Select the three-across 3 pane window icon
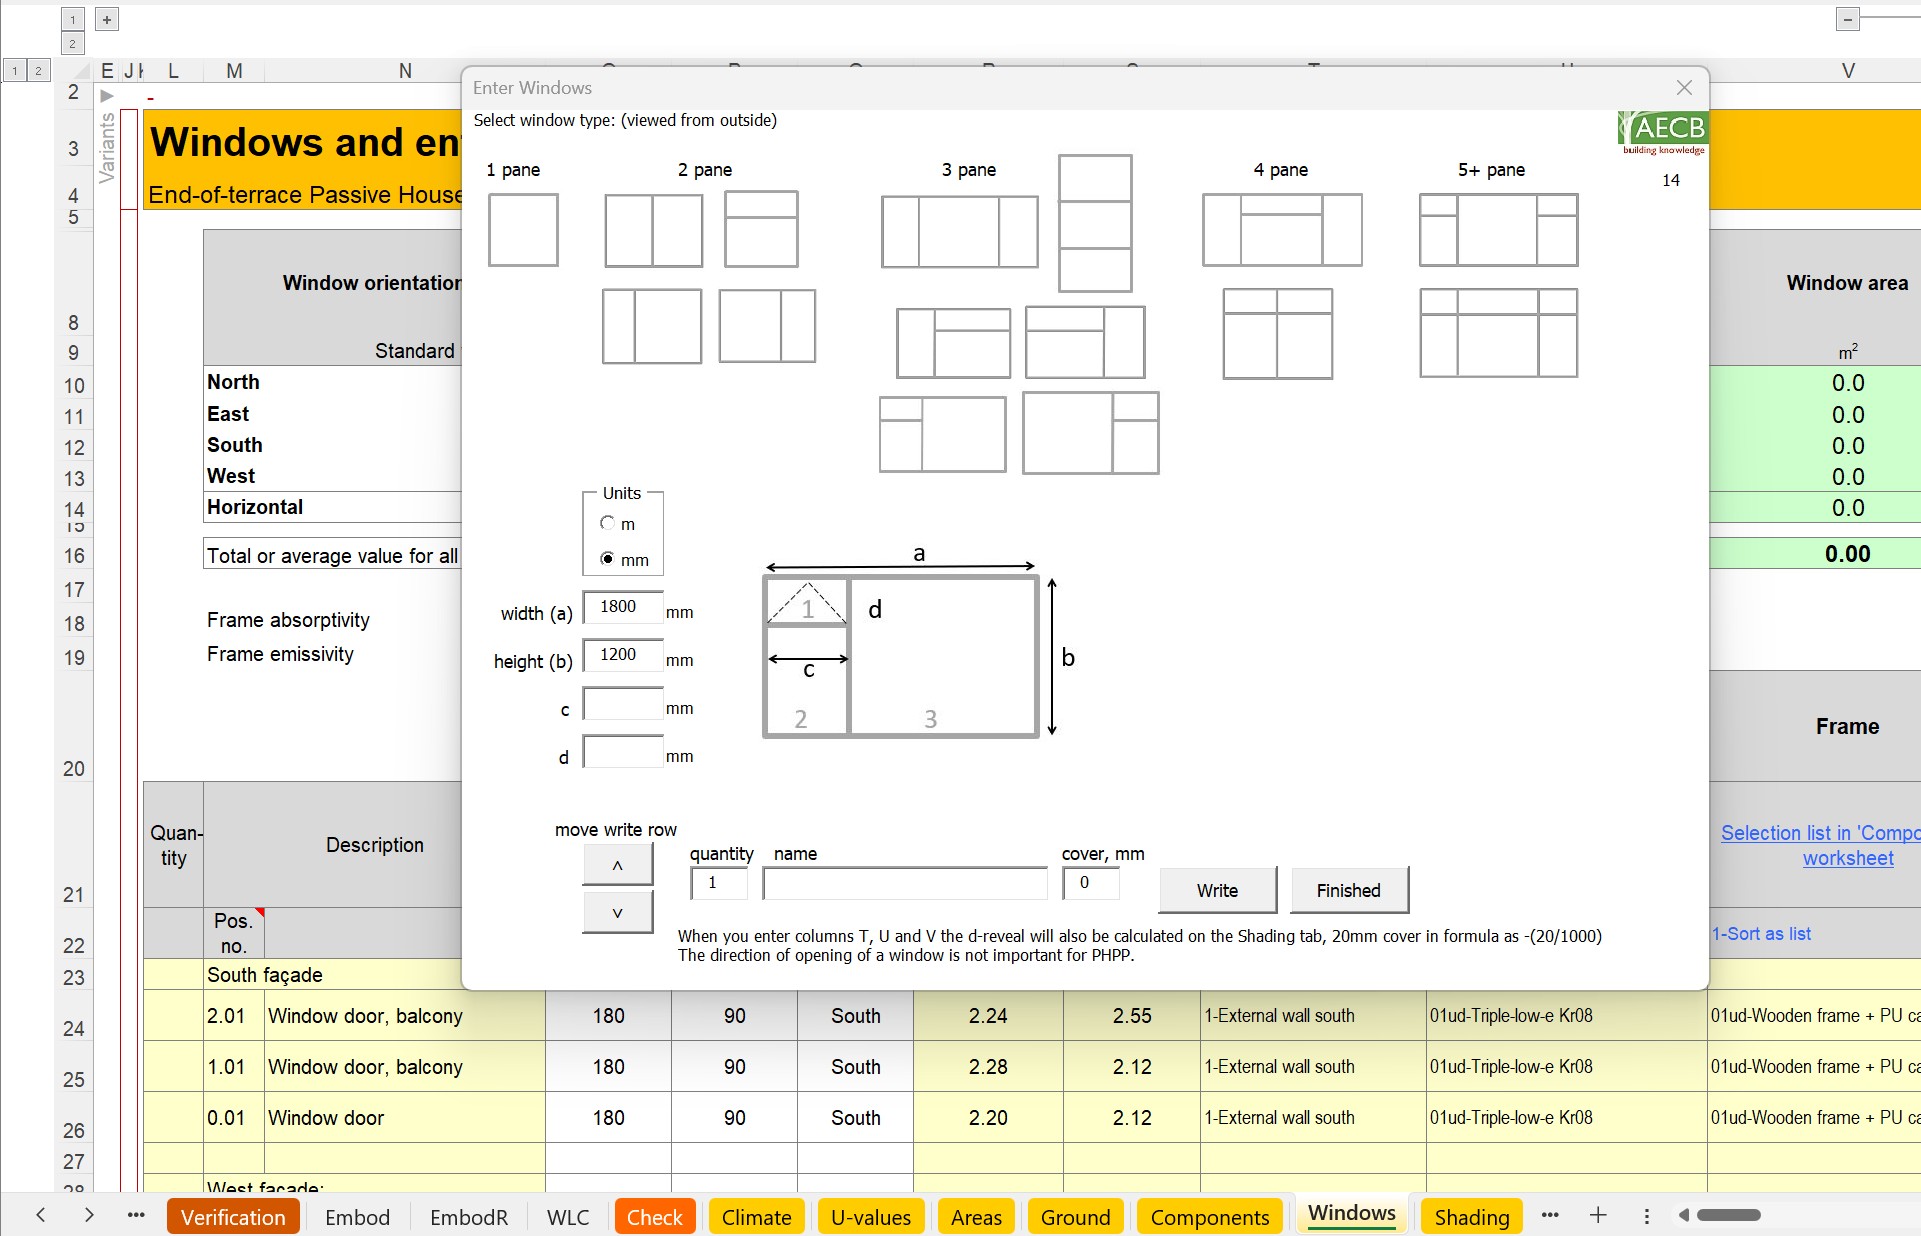This screenshot has width=1921, height=1236. point(959,231)
